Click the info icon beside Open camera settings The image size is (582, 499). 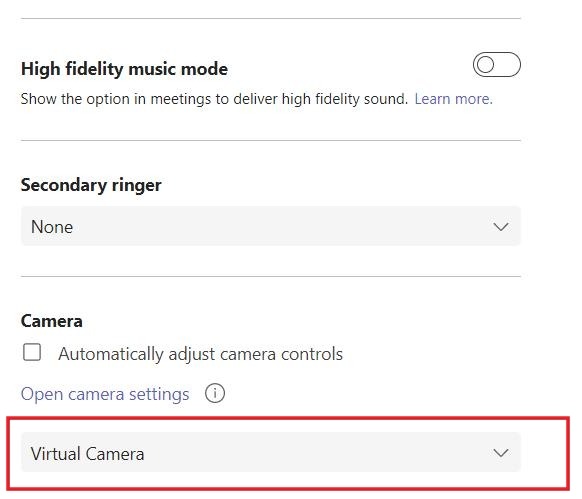[215, 393]
